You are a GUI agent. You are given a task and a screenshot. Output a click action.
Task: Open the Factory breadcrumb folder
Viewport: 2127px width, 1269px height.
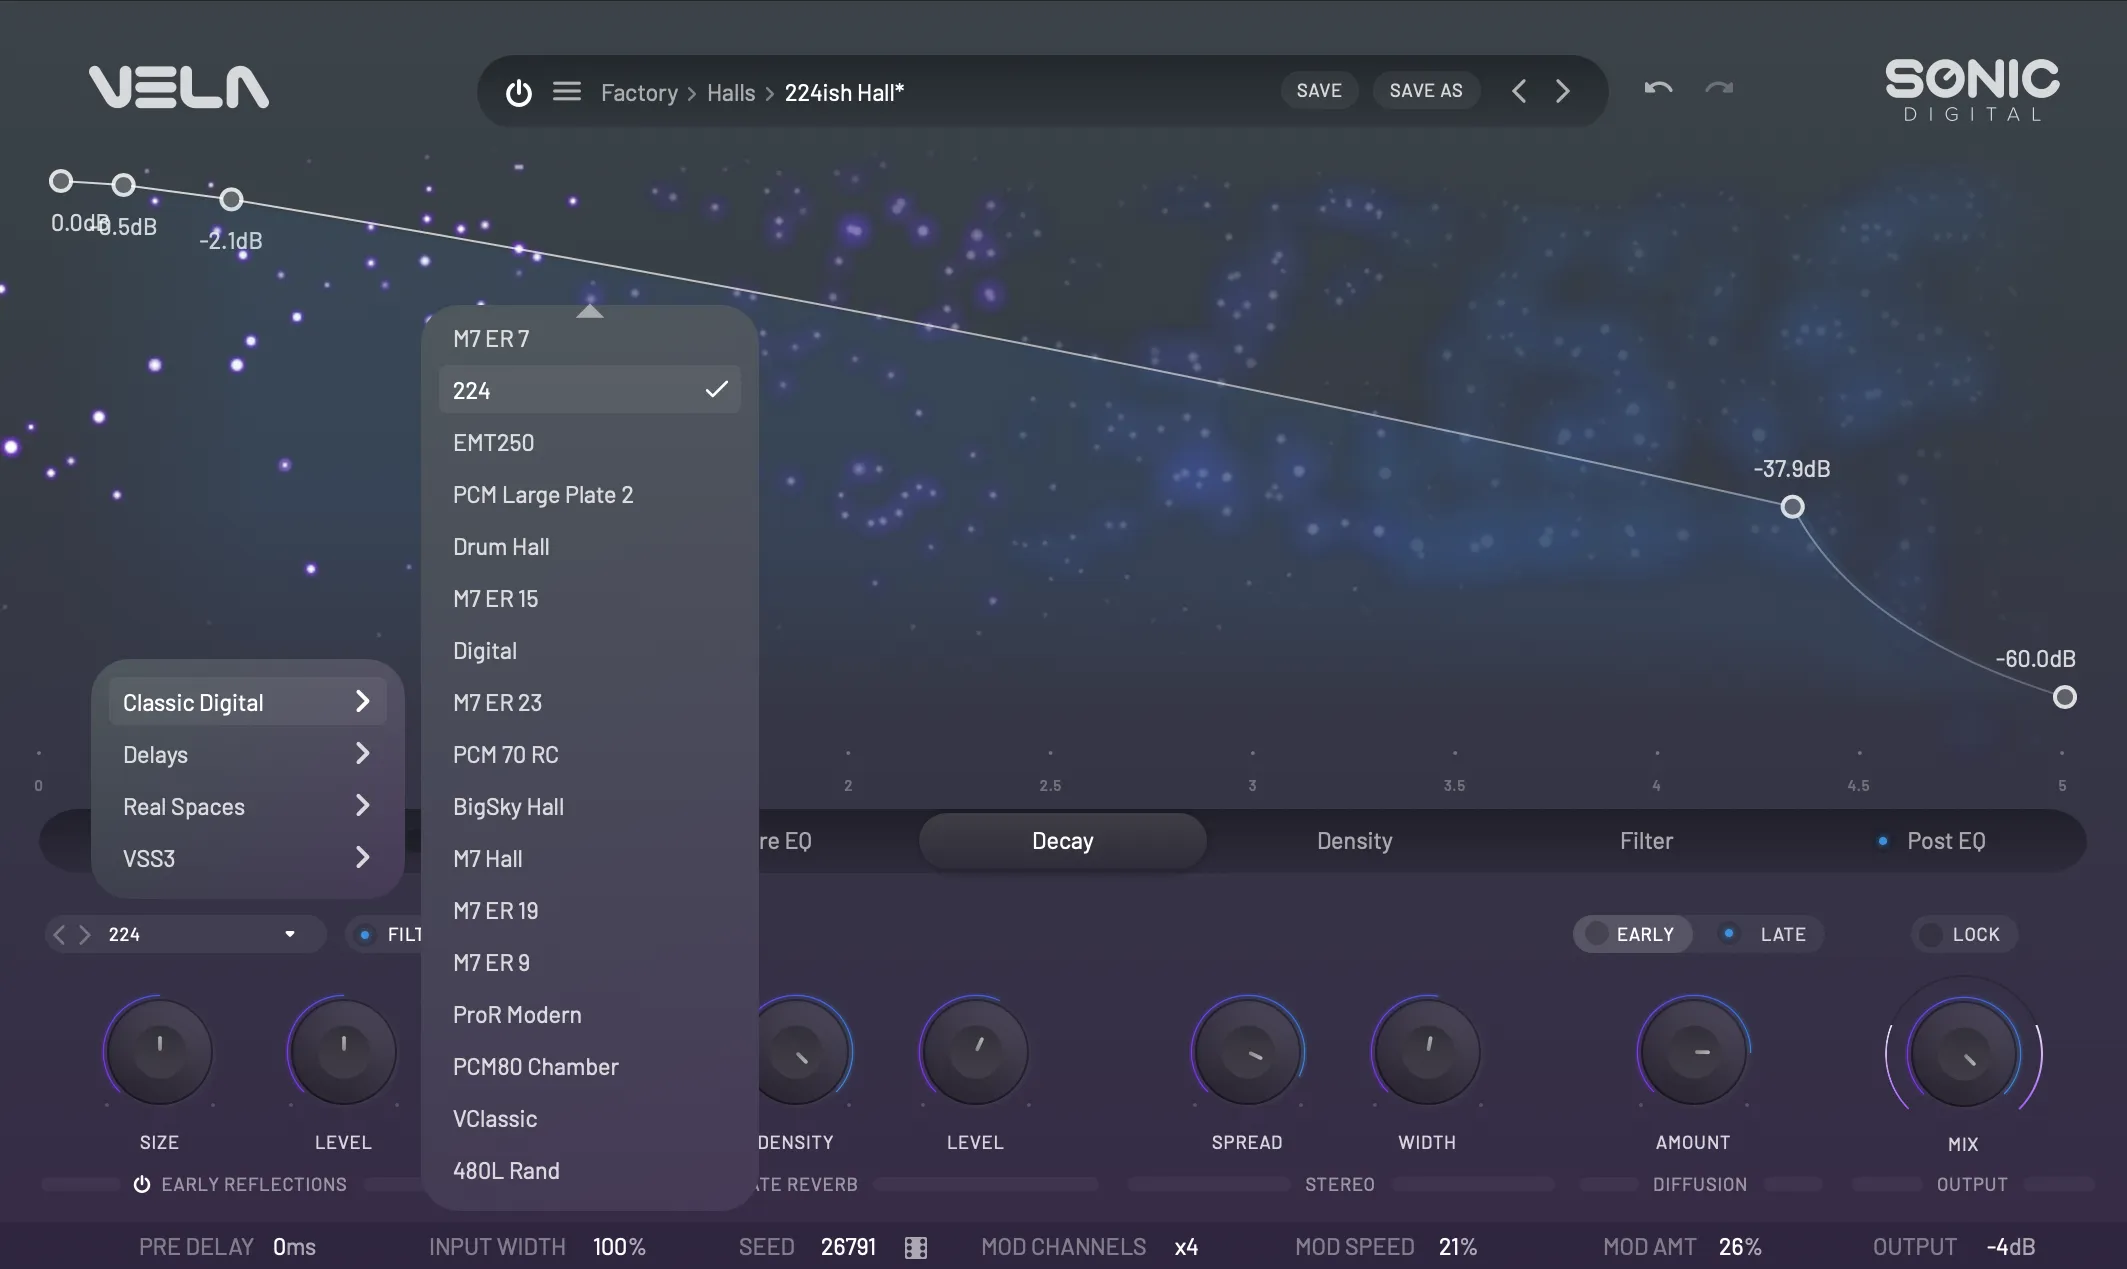(x=639, y=92)
